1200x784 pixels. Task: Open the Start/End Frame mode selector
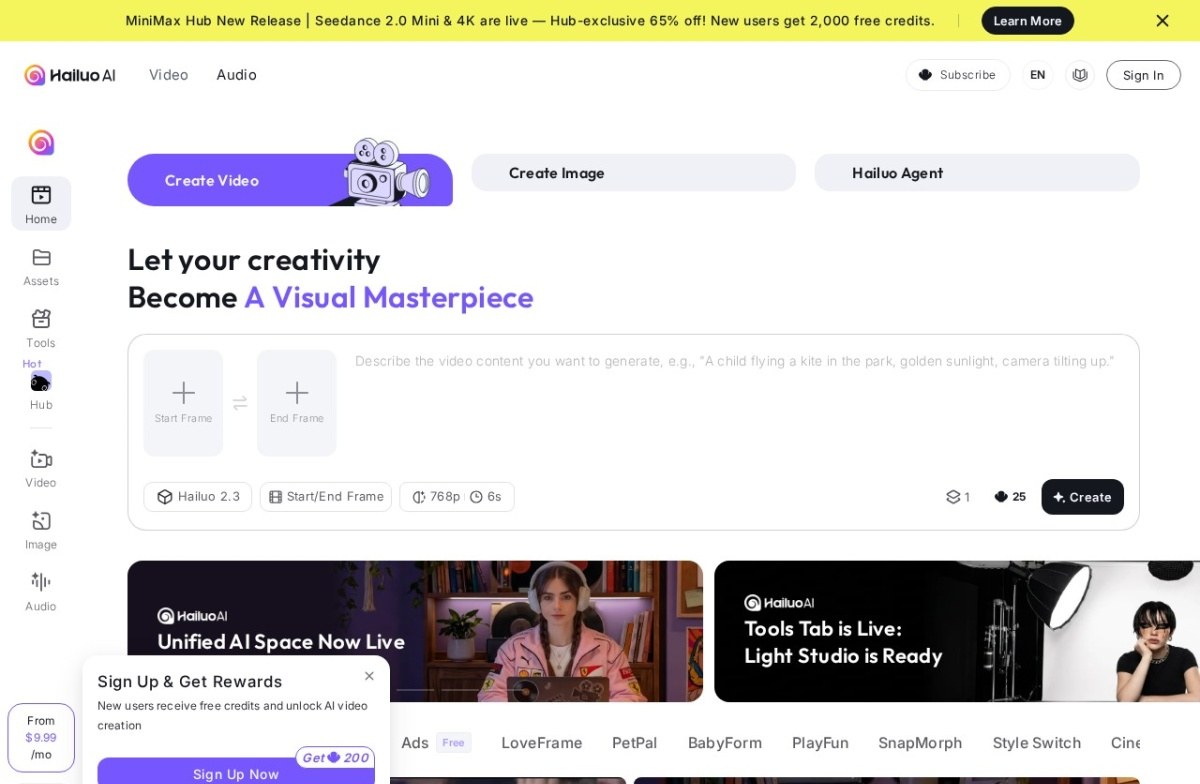(326, 497)
